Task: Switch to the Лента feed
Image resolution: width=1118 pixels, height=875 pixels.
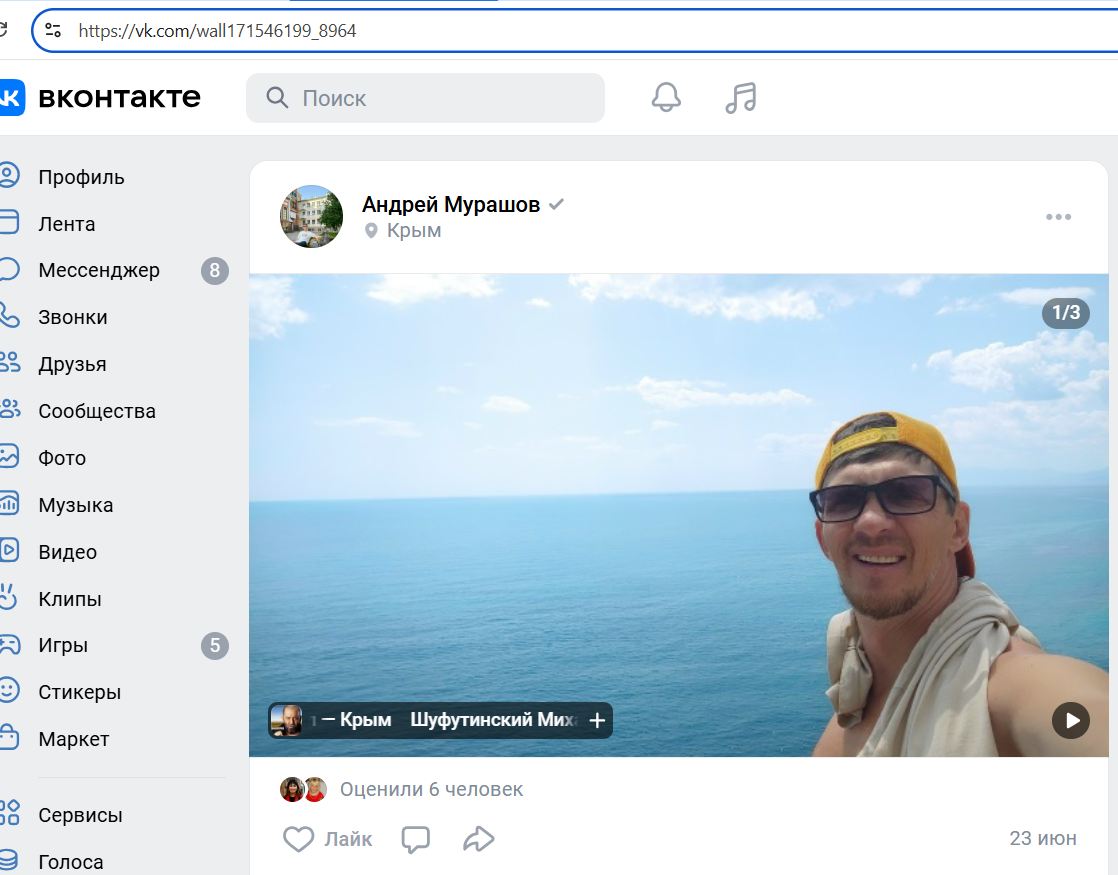Action: click(66, 224)
